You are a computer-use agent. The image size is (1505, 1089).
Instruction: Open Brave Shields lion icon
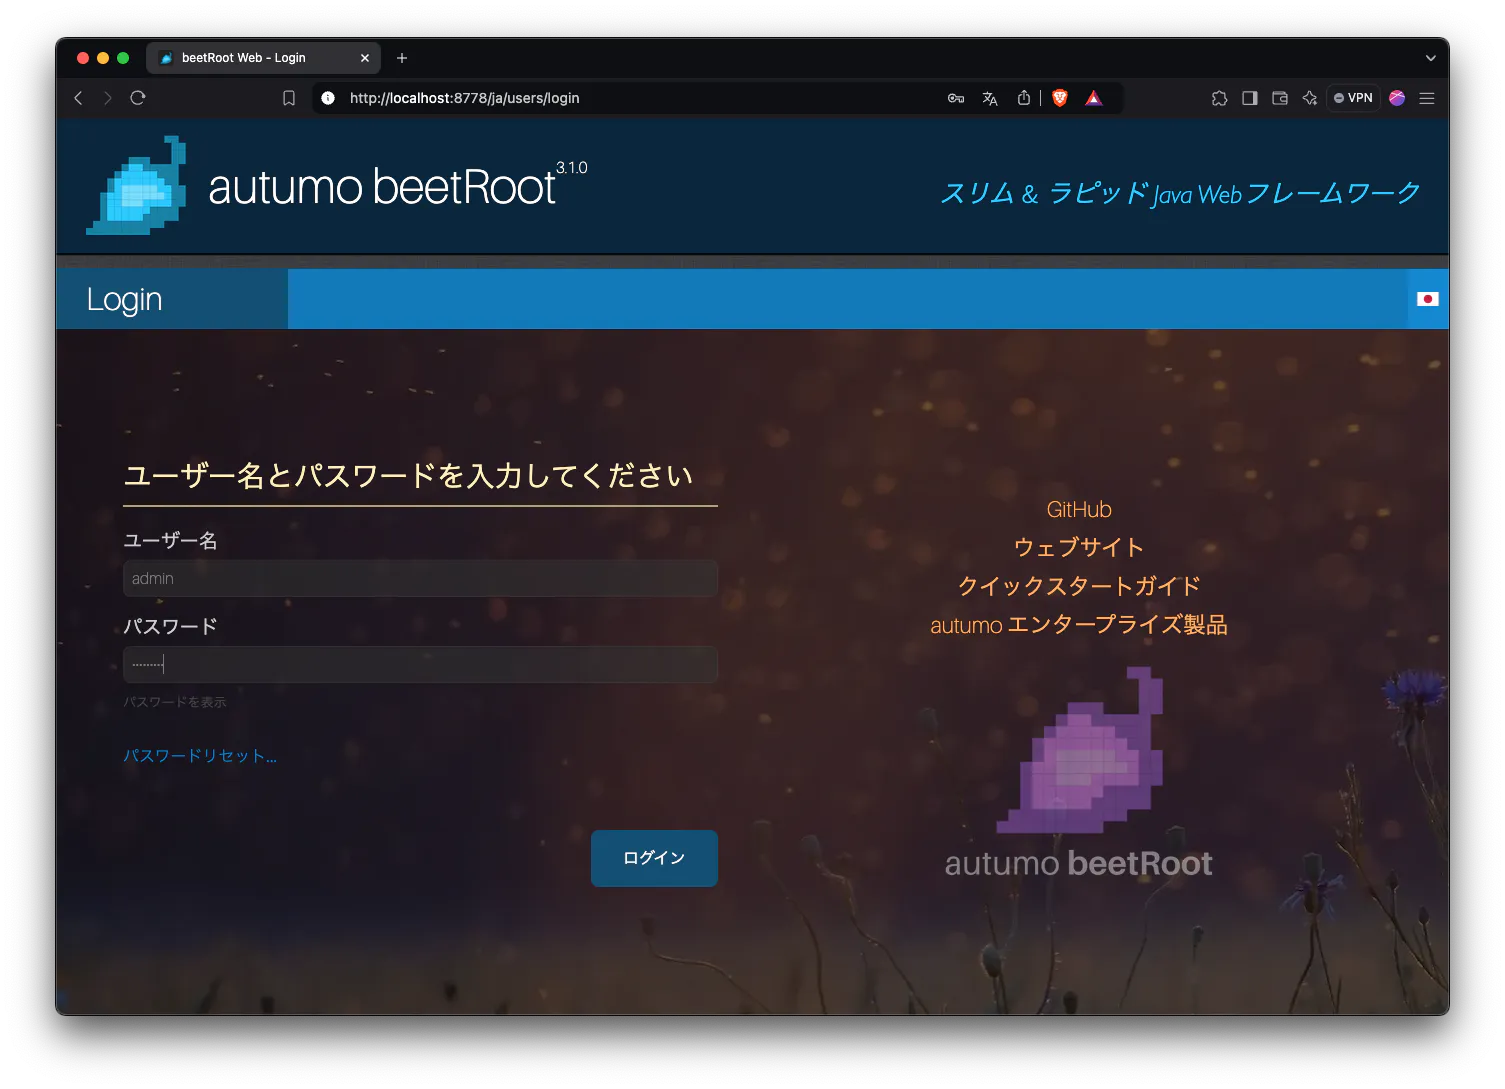[x=1060, y=98]
